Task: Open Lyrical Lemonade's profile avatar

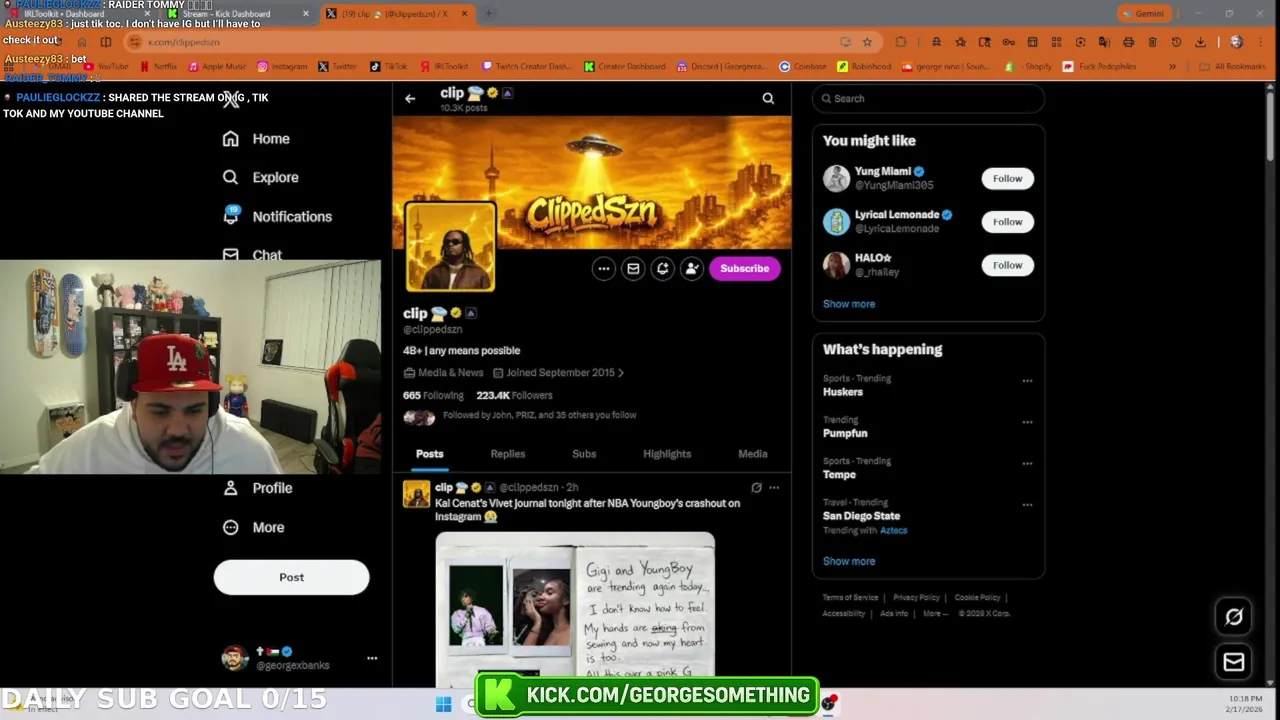Action: 836,222
